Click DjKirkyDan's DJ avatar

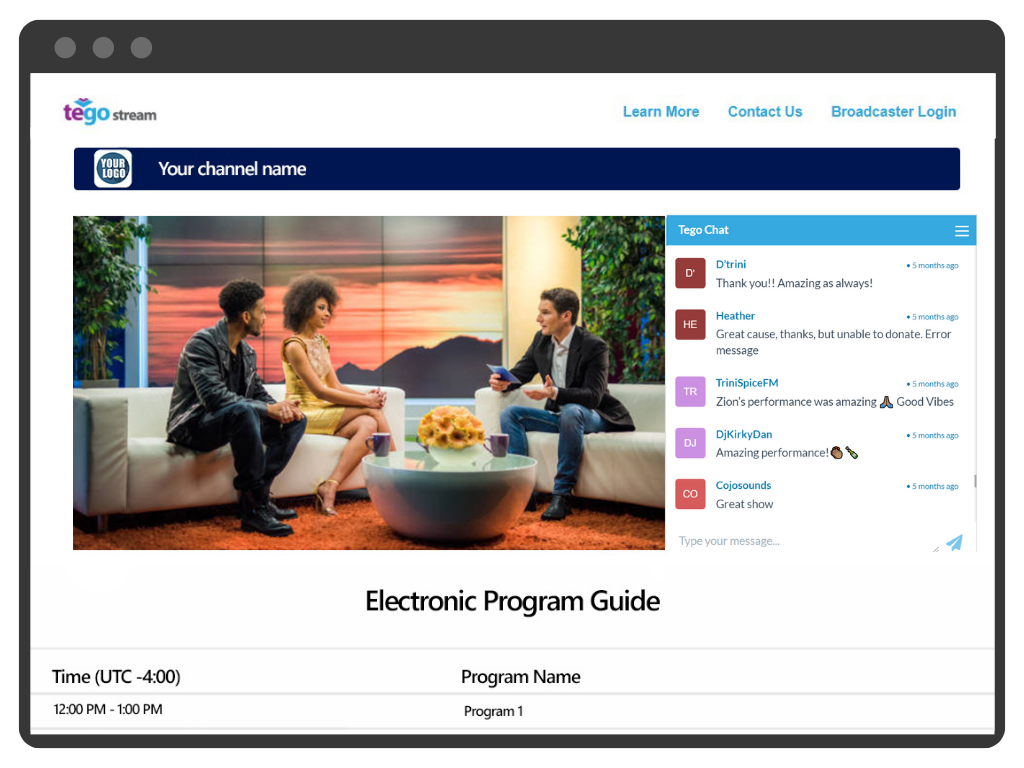690,443
